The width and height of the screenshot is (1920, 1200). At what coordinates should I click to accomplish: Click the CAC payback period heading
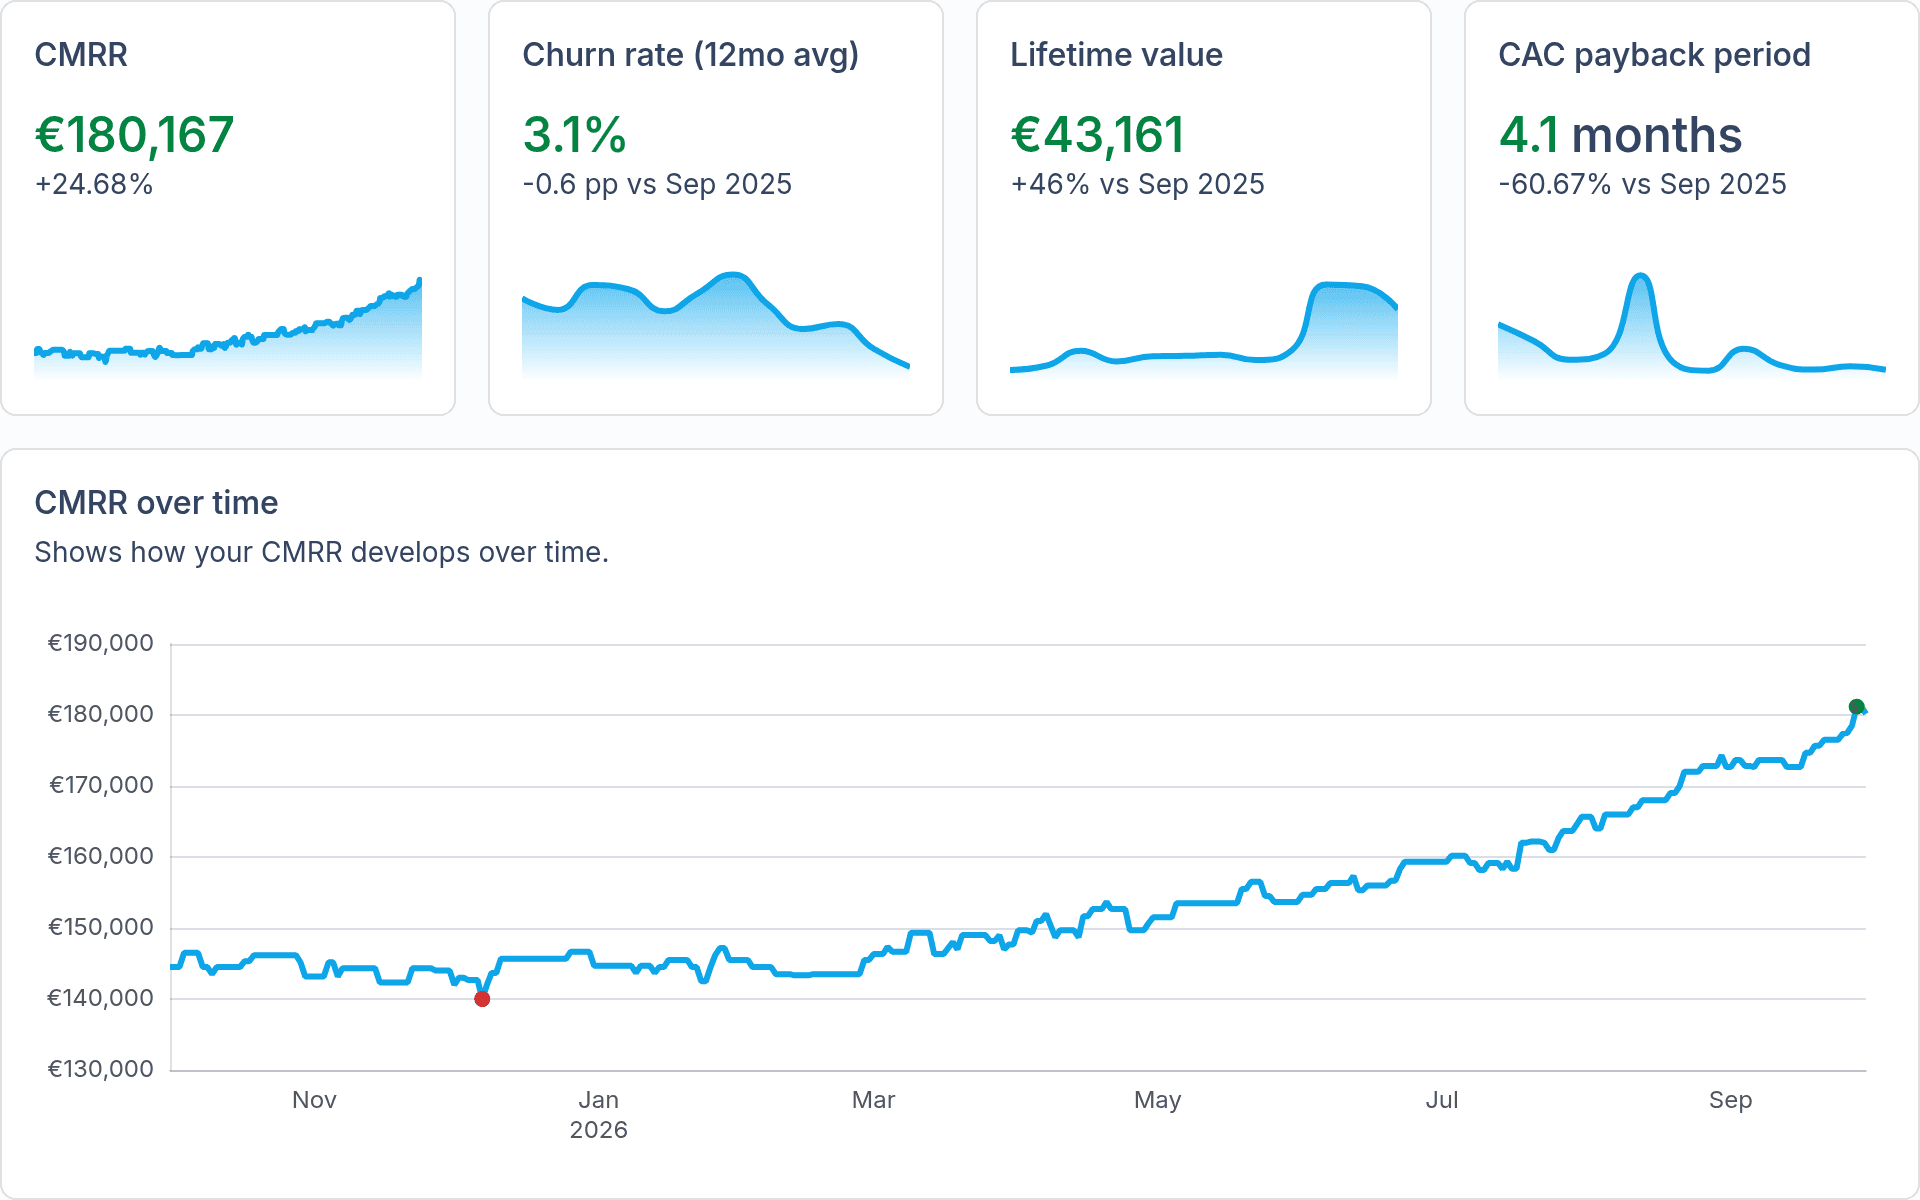pos(1654,55)
